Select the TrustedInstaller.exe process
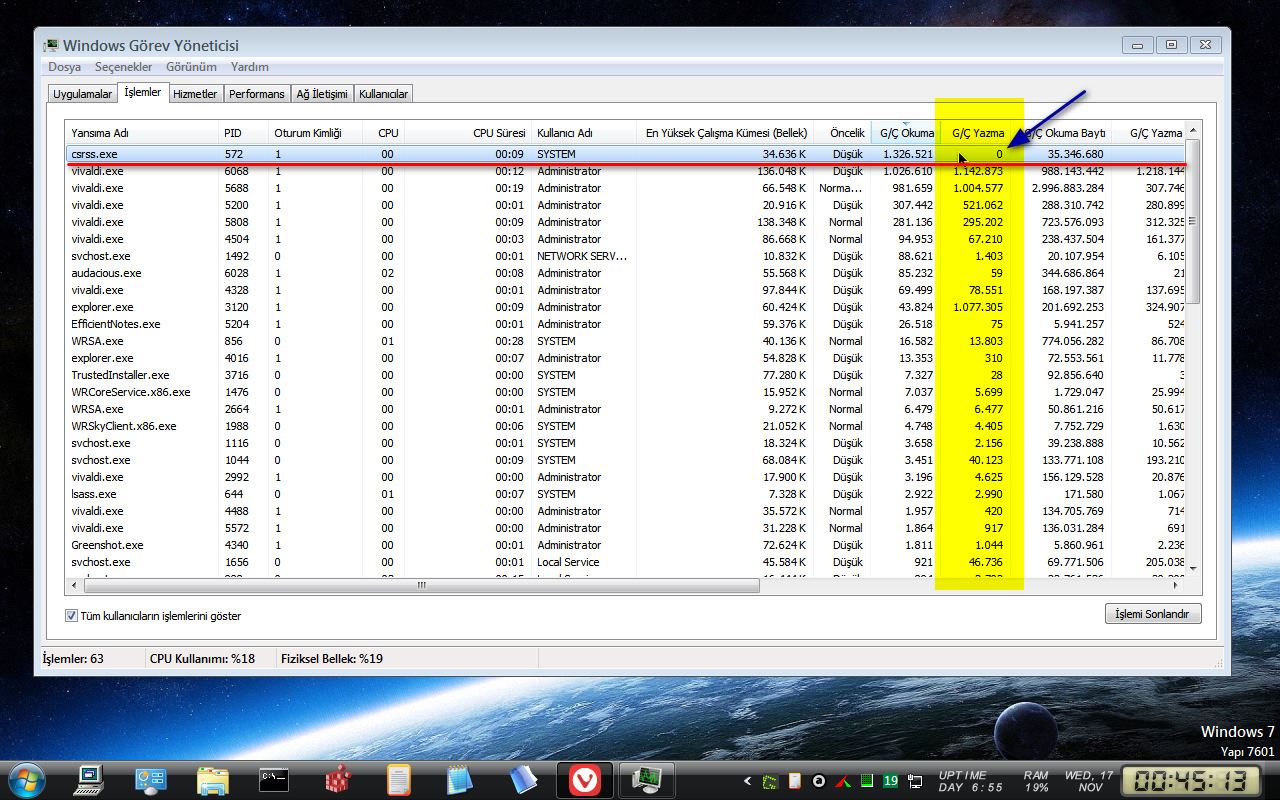Image resolution: width=1280 pixels, height=800 pixels. 625,375
